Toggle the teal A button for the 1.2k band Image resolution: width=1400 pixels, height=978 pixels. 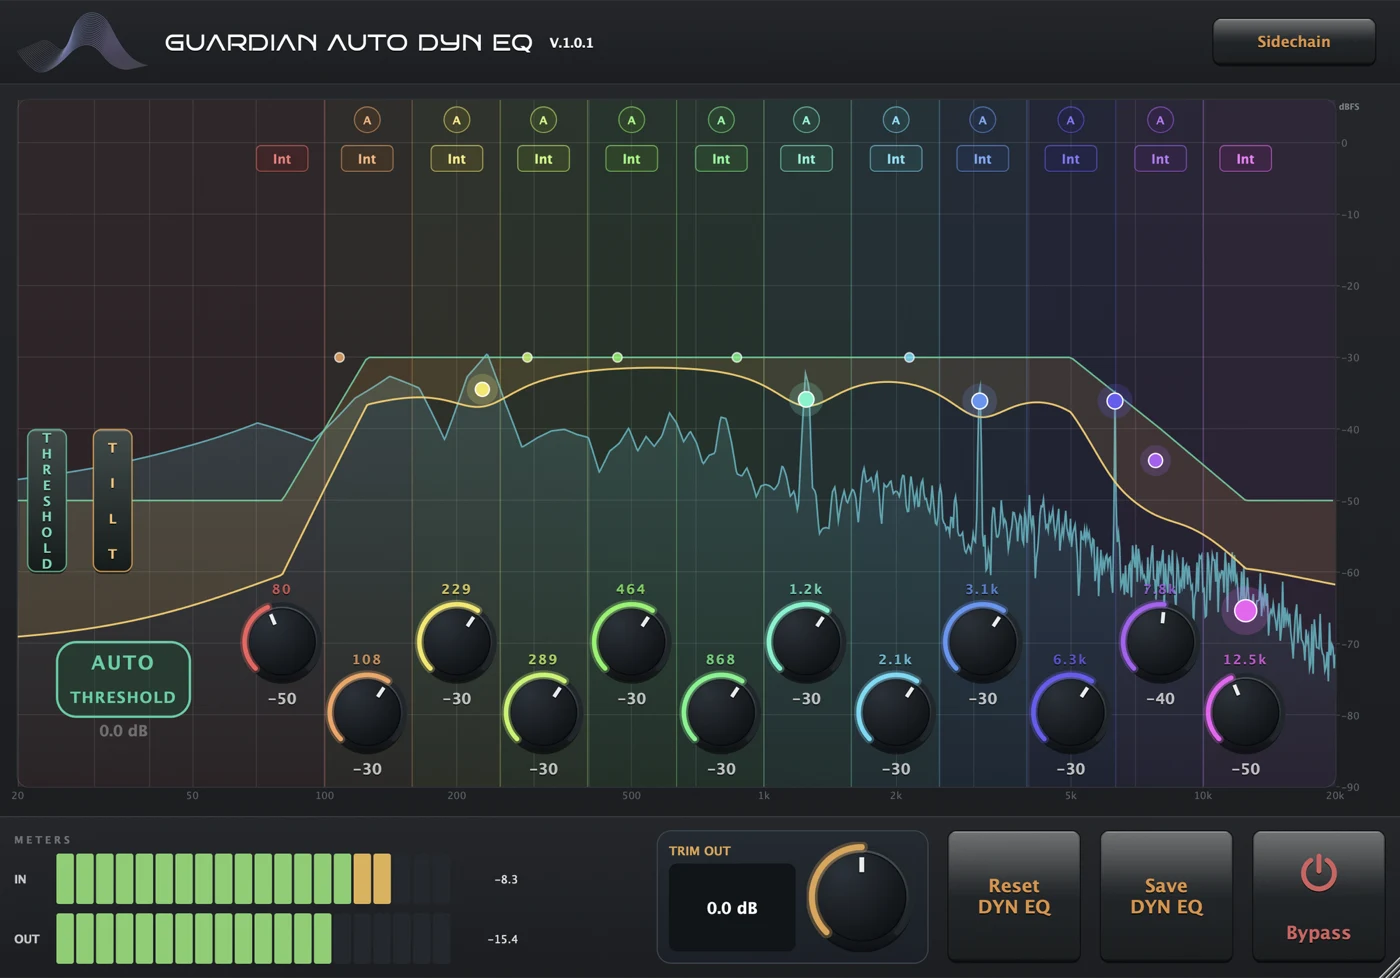coord(806,120)
